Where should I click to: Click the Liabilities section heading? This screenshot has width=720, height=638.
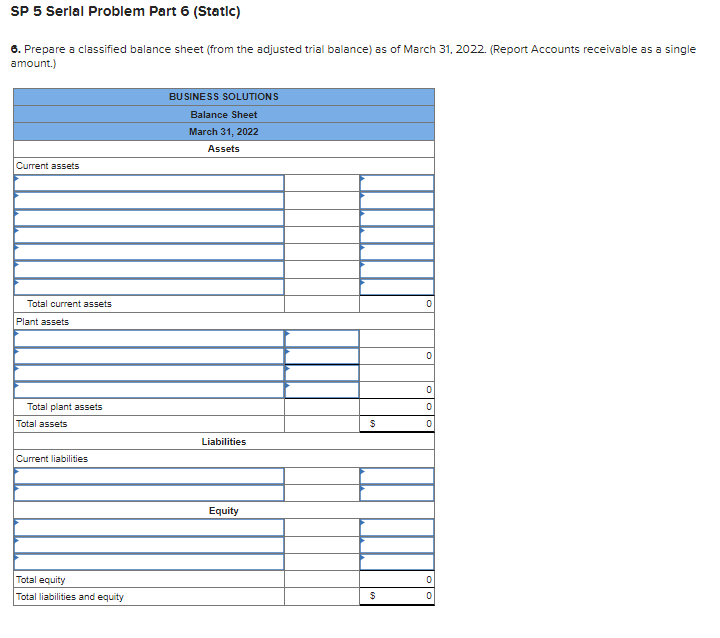click(x=224, y=441)
